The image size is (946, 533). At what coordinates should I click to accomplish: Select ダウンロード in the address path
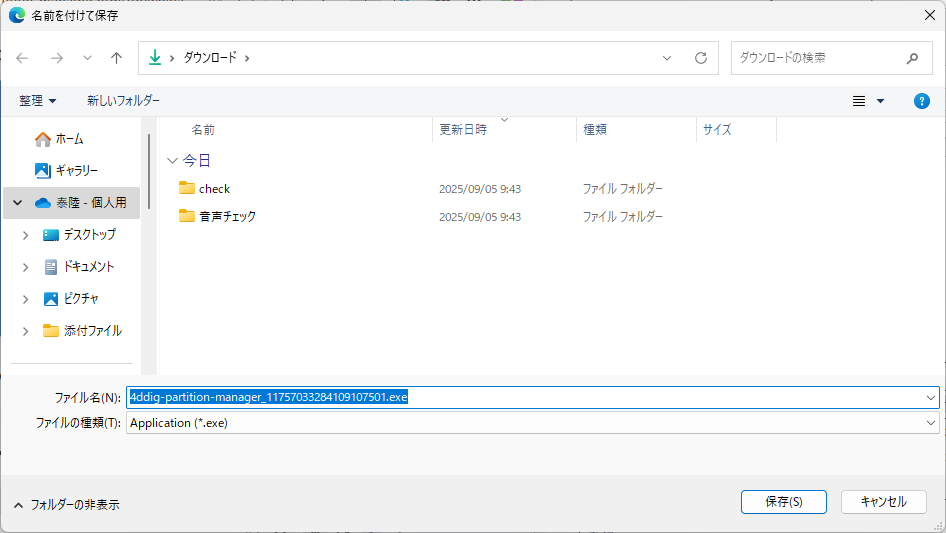(210, 57)
